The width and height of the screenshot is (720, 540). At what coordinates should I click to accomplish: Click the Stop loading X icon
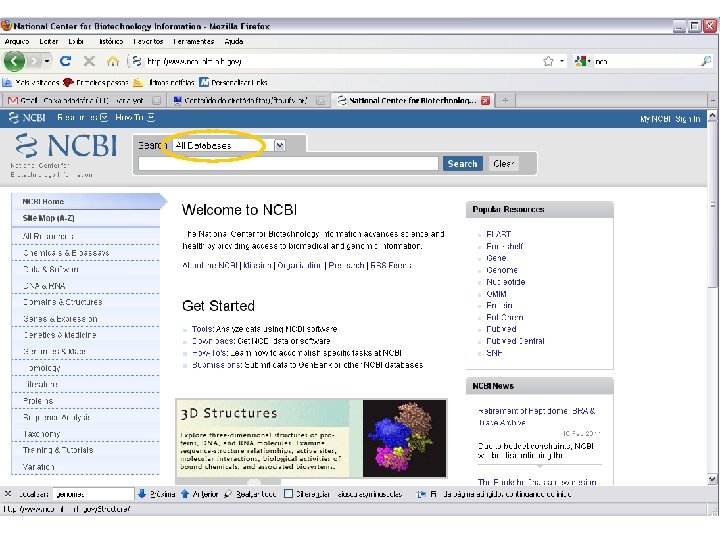pyautogui.click(x=89, y=61)
